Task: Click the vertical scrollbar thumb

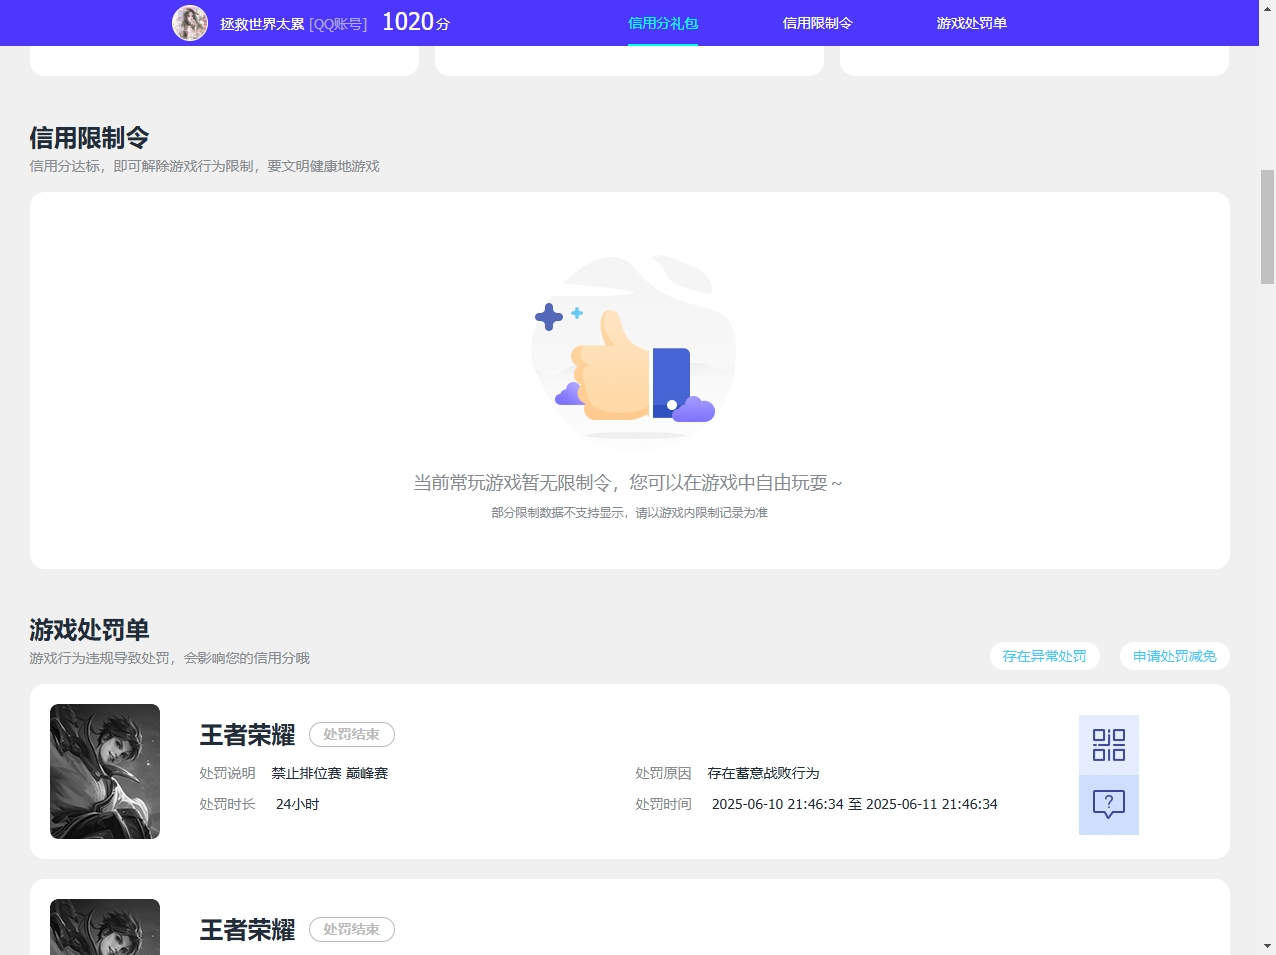Action: [1267, 227]
